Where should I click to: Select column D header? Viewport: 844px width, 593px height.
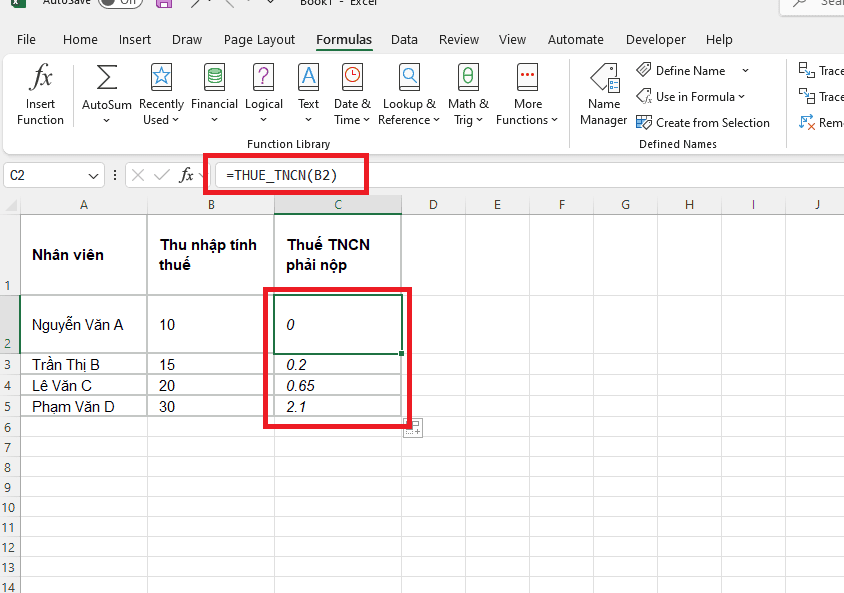pos(433,204)
